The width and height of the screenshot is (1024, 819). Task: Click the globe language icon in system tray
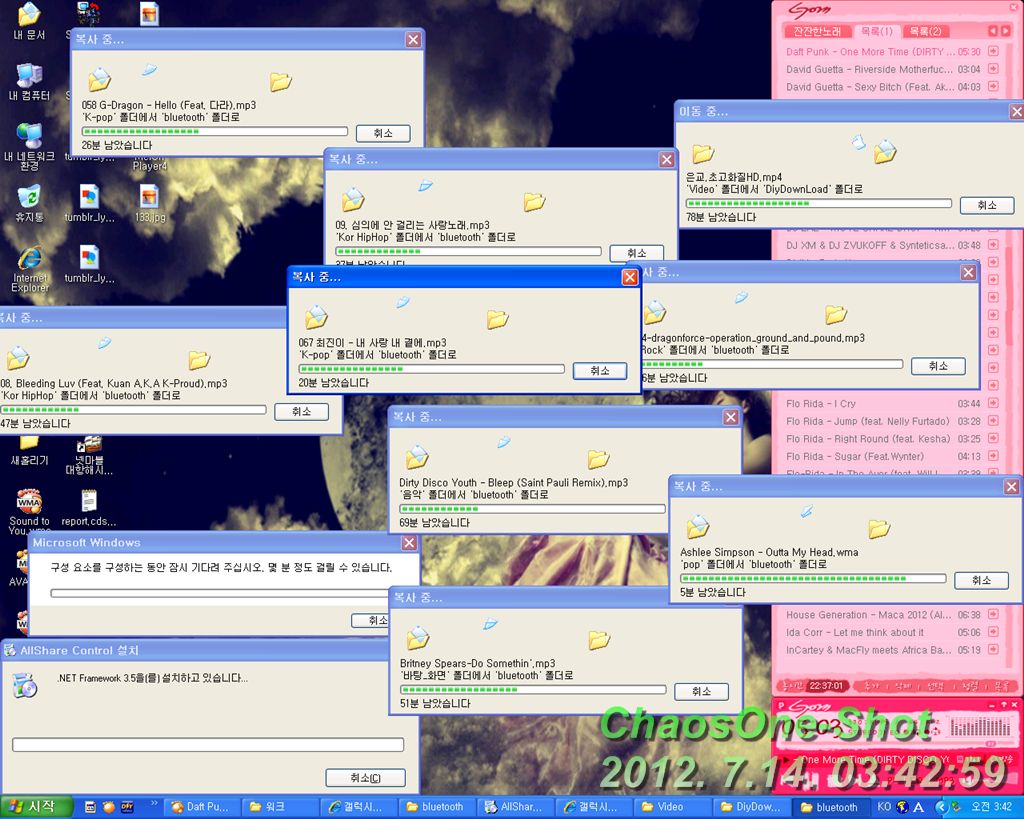pyautogui.click(x=903, y=807)
